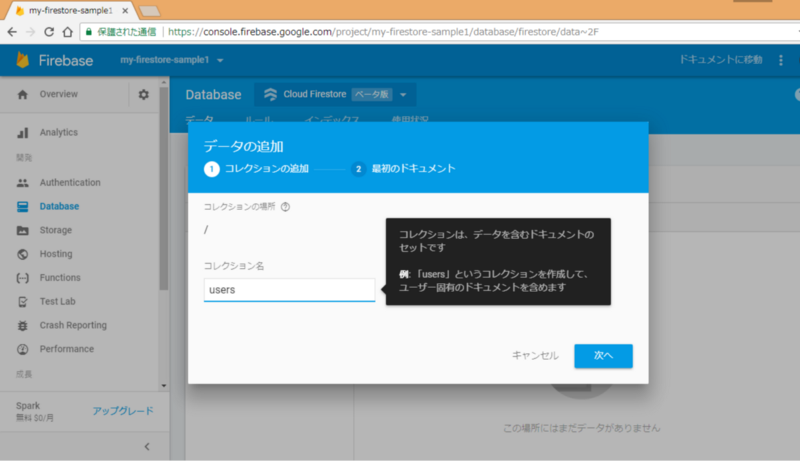
Task: Click the secure connection padlock icon
Action: 89,32
